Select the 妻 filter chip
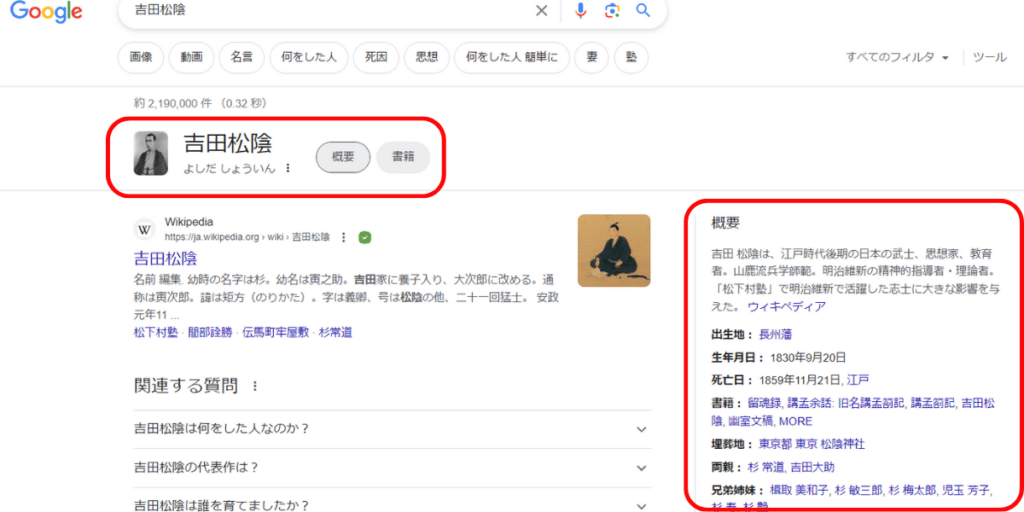The height and width of the screenshot is (512, 1024). [x=592, y=57]
